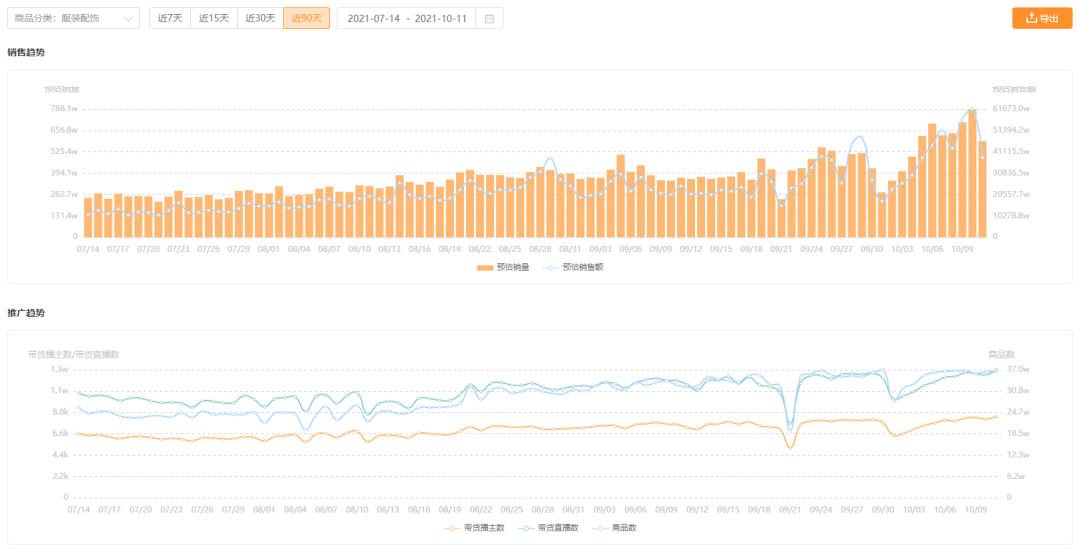Image resolution: width=1080 pixels, height=550 pixels.
Task: Toggle 预估销售额 legend series
Action: pyautogui.click(x=573, y=267)
